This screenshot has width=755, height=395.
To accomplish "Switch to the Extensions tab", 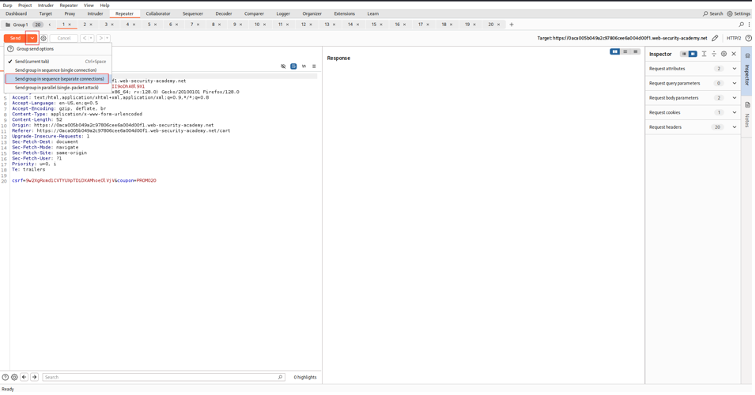I will (x=344, y=14).
